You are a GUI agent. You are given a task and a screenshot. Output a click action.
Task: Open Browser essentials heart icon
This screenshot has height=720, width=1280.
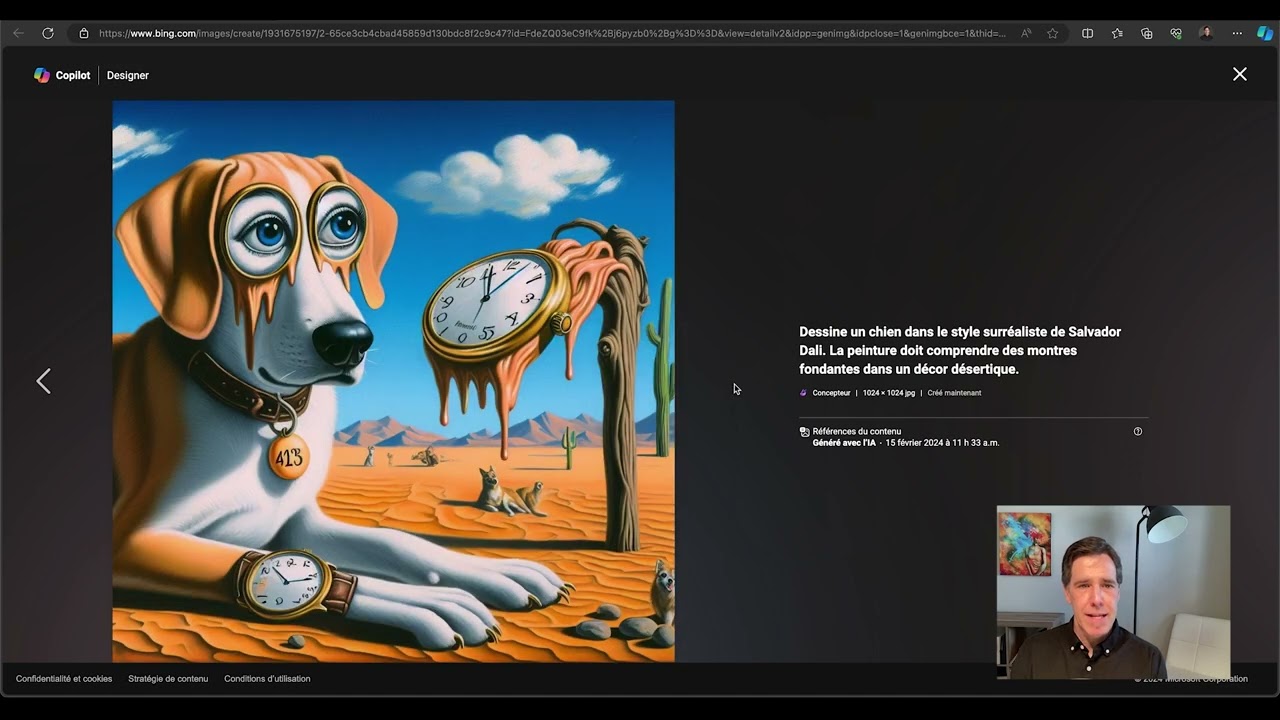click(1176, 33)
